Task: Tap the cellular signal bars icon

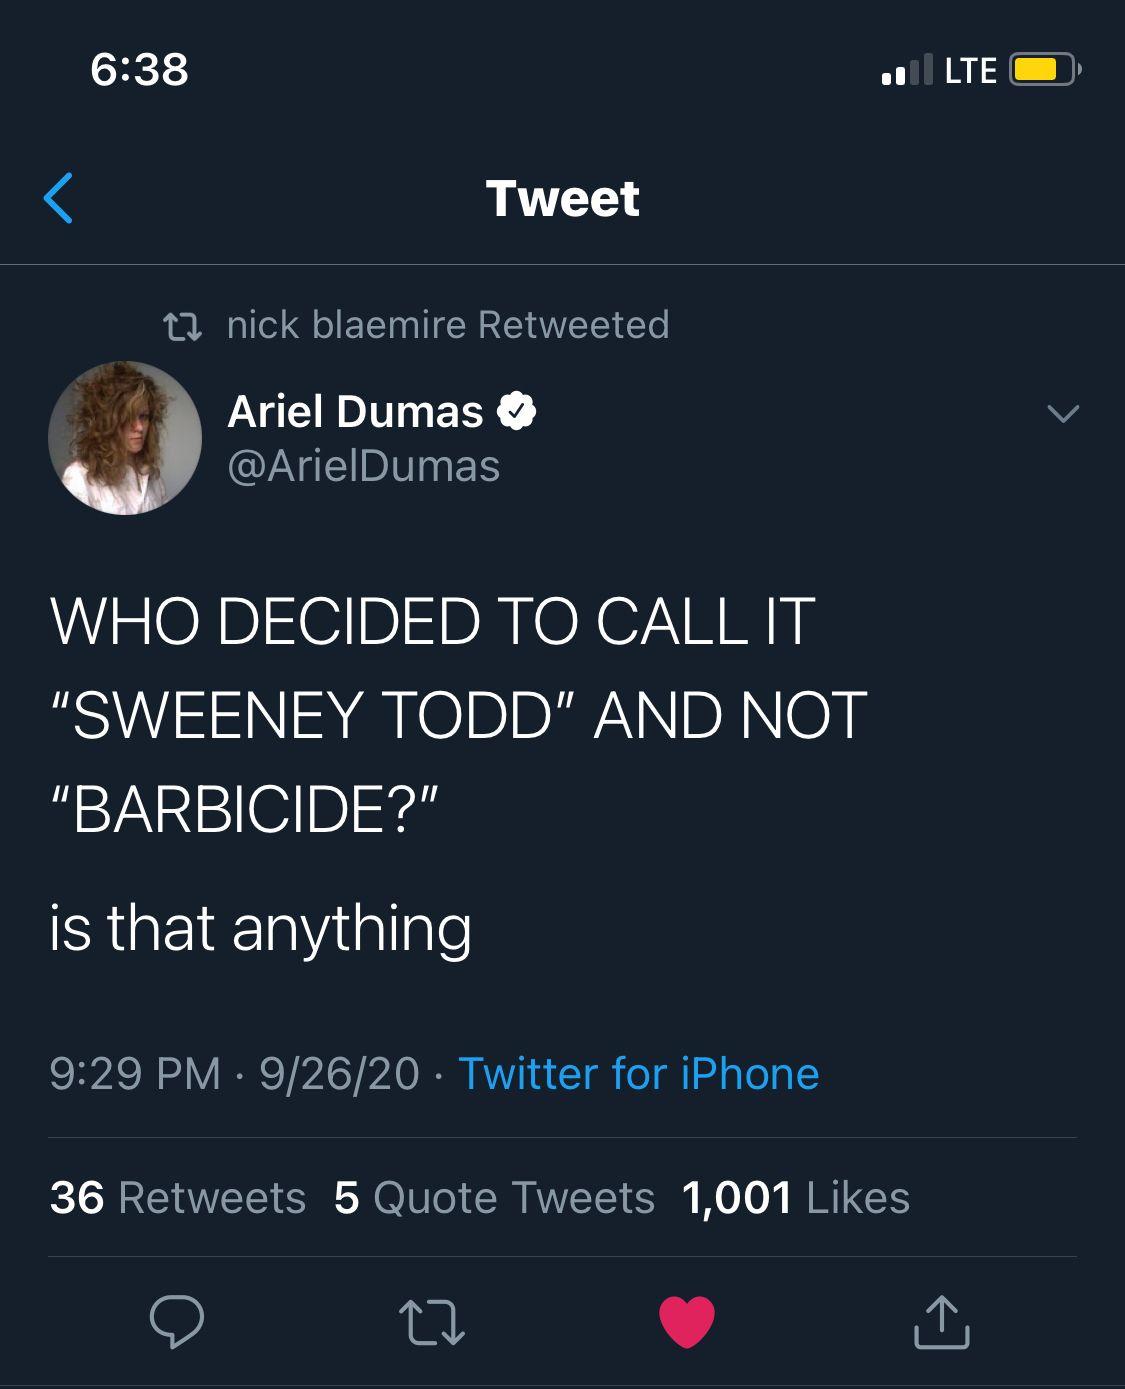Action: pos(906,69)
